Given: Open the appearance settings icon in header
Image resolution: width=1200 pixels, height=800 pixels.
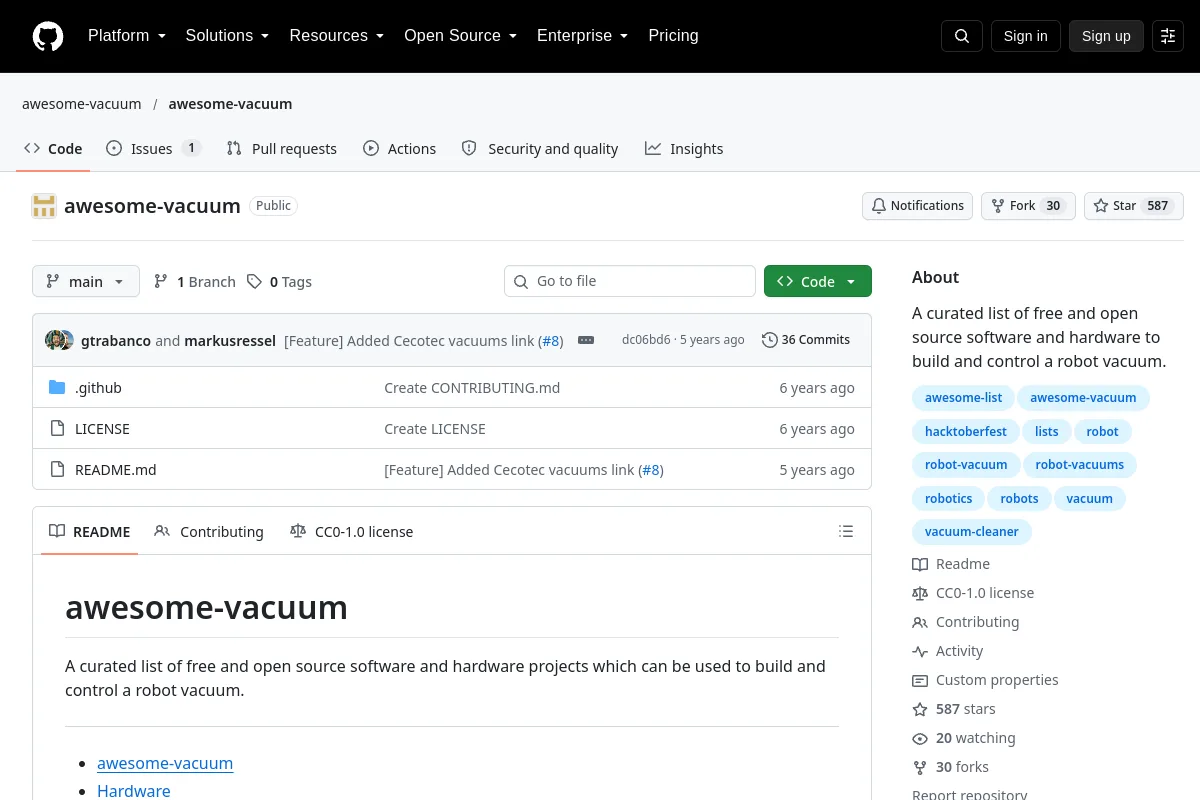Looking at the screenshot, I should tap(1168, 36).
